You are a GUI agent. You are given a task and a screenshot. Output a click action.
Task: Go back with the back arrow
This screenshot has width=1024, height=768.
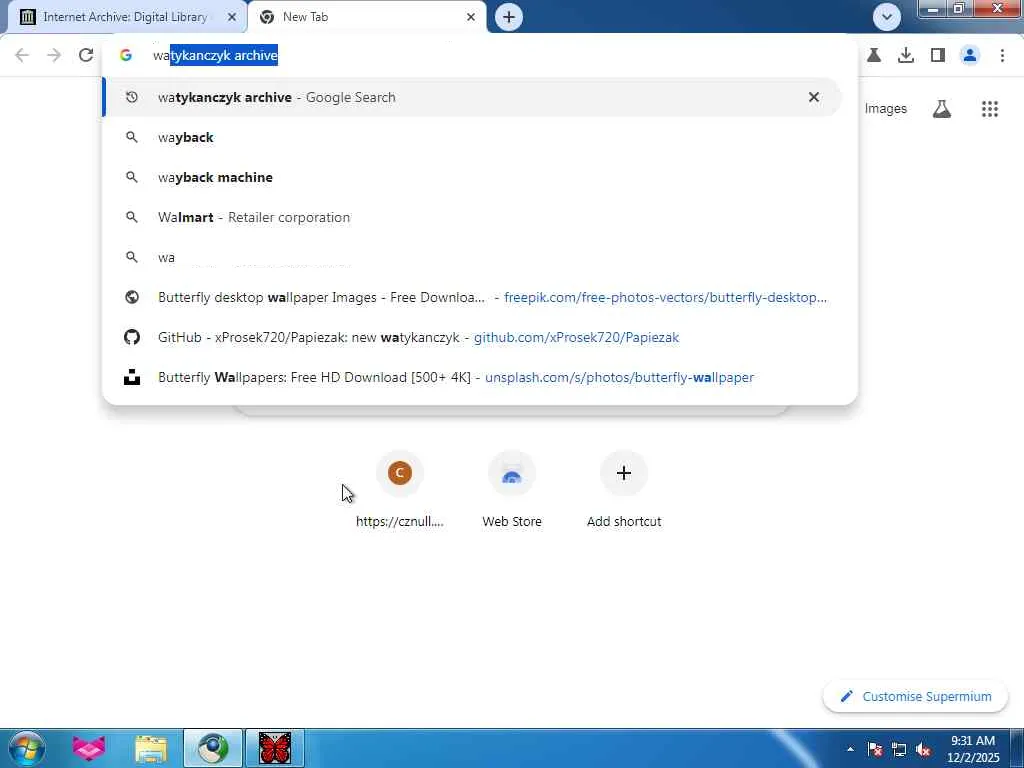click(x=22, y=56)
